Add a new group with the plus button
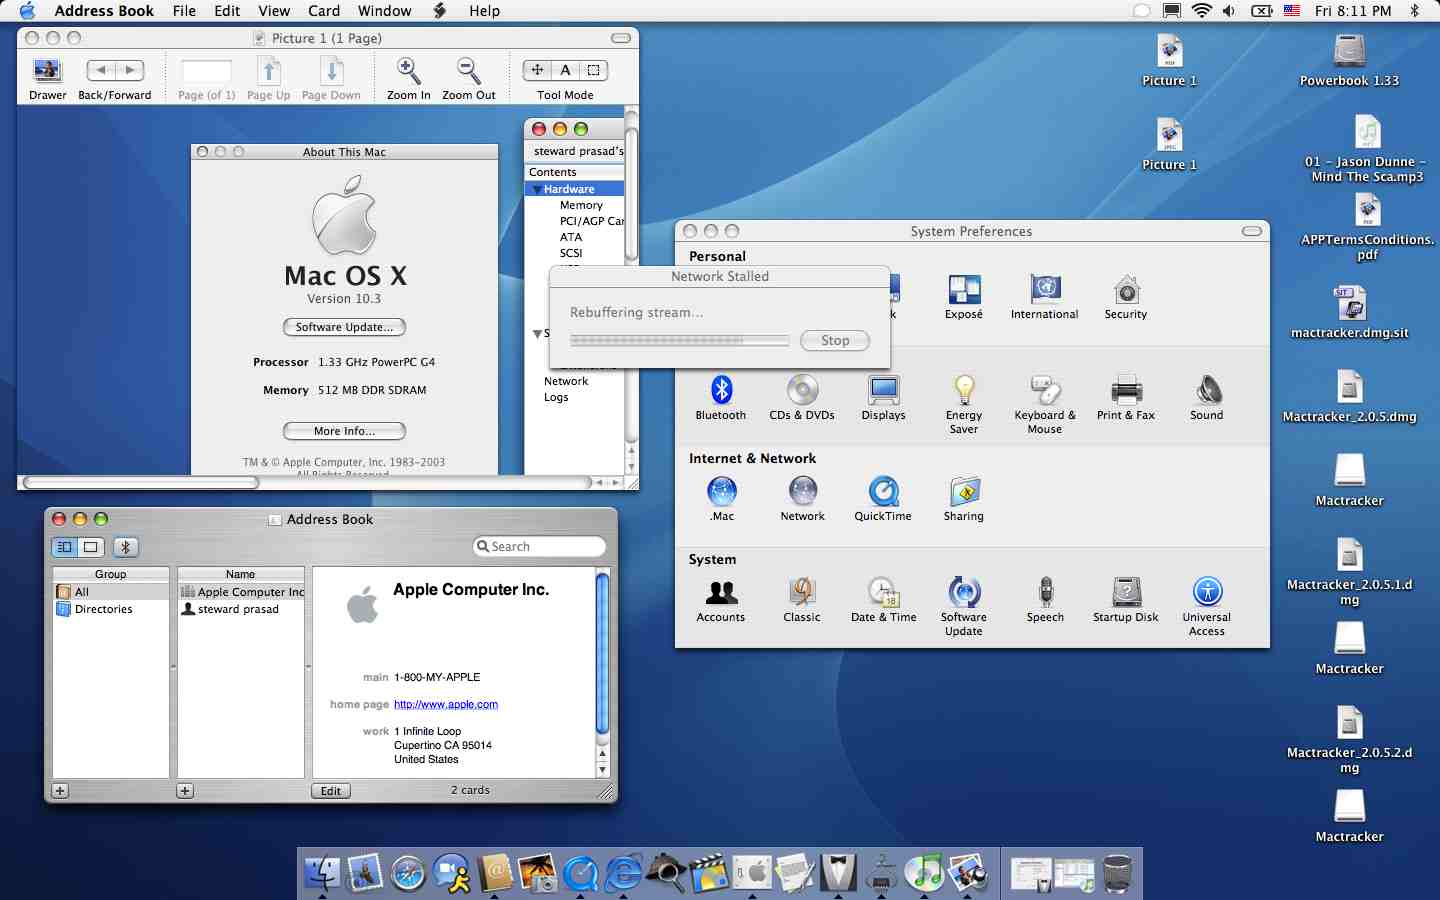1440x900 pixels. 60,791
